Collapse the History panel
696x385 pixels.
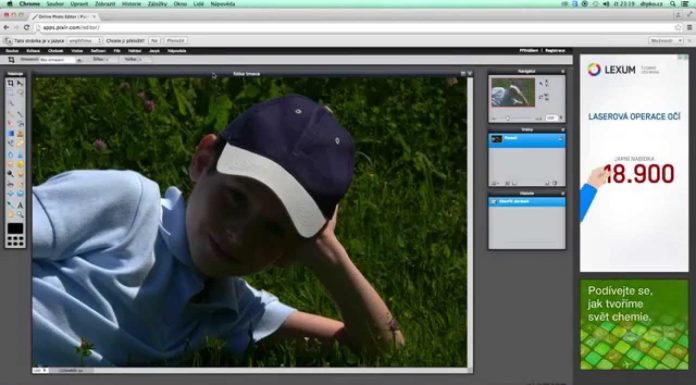pyautogui.click(x=562, y=194)
